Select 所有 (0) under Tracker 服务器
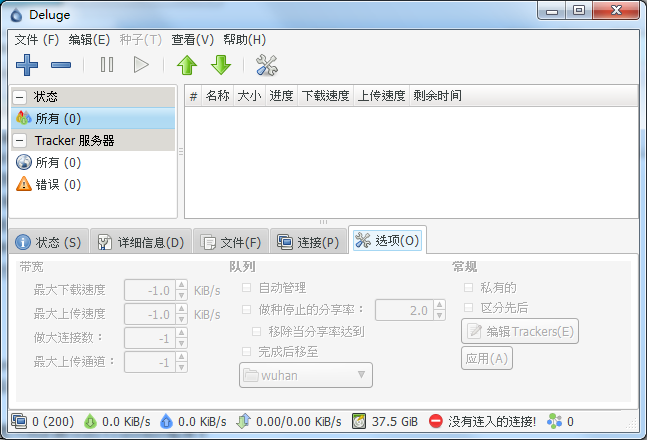The height and width of the screenshot is (440, 647). tap(93, 162)
